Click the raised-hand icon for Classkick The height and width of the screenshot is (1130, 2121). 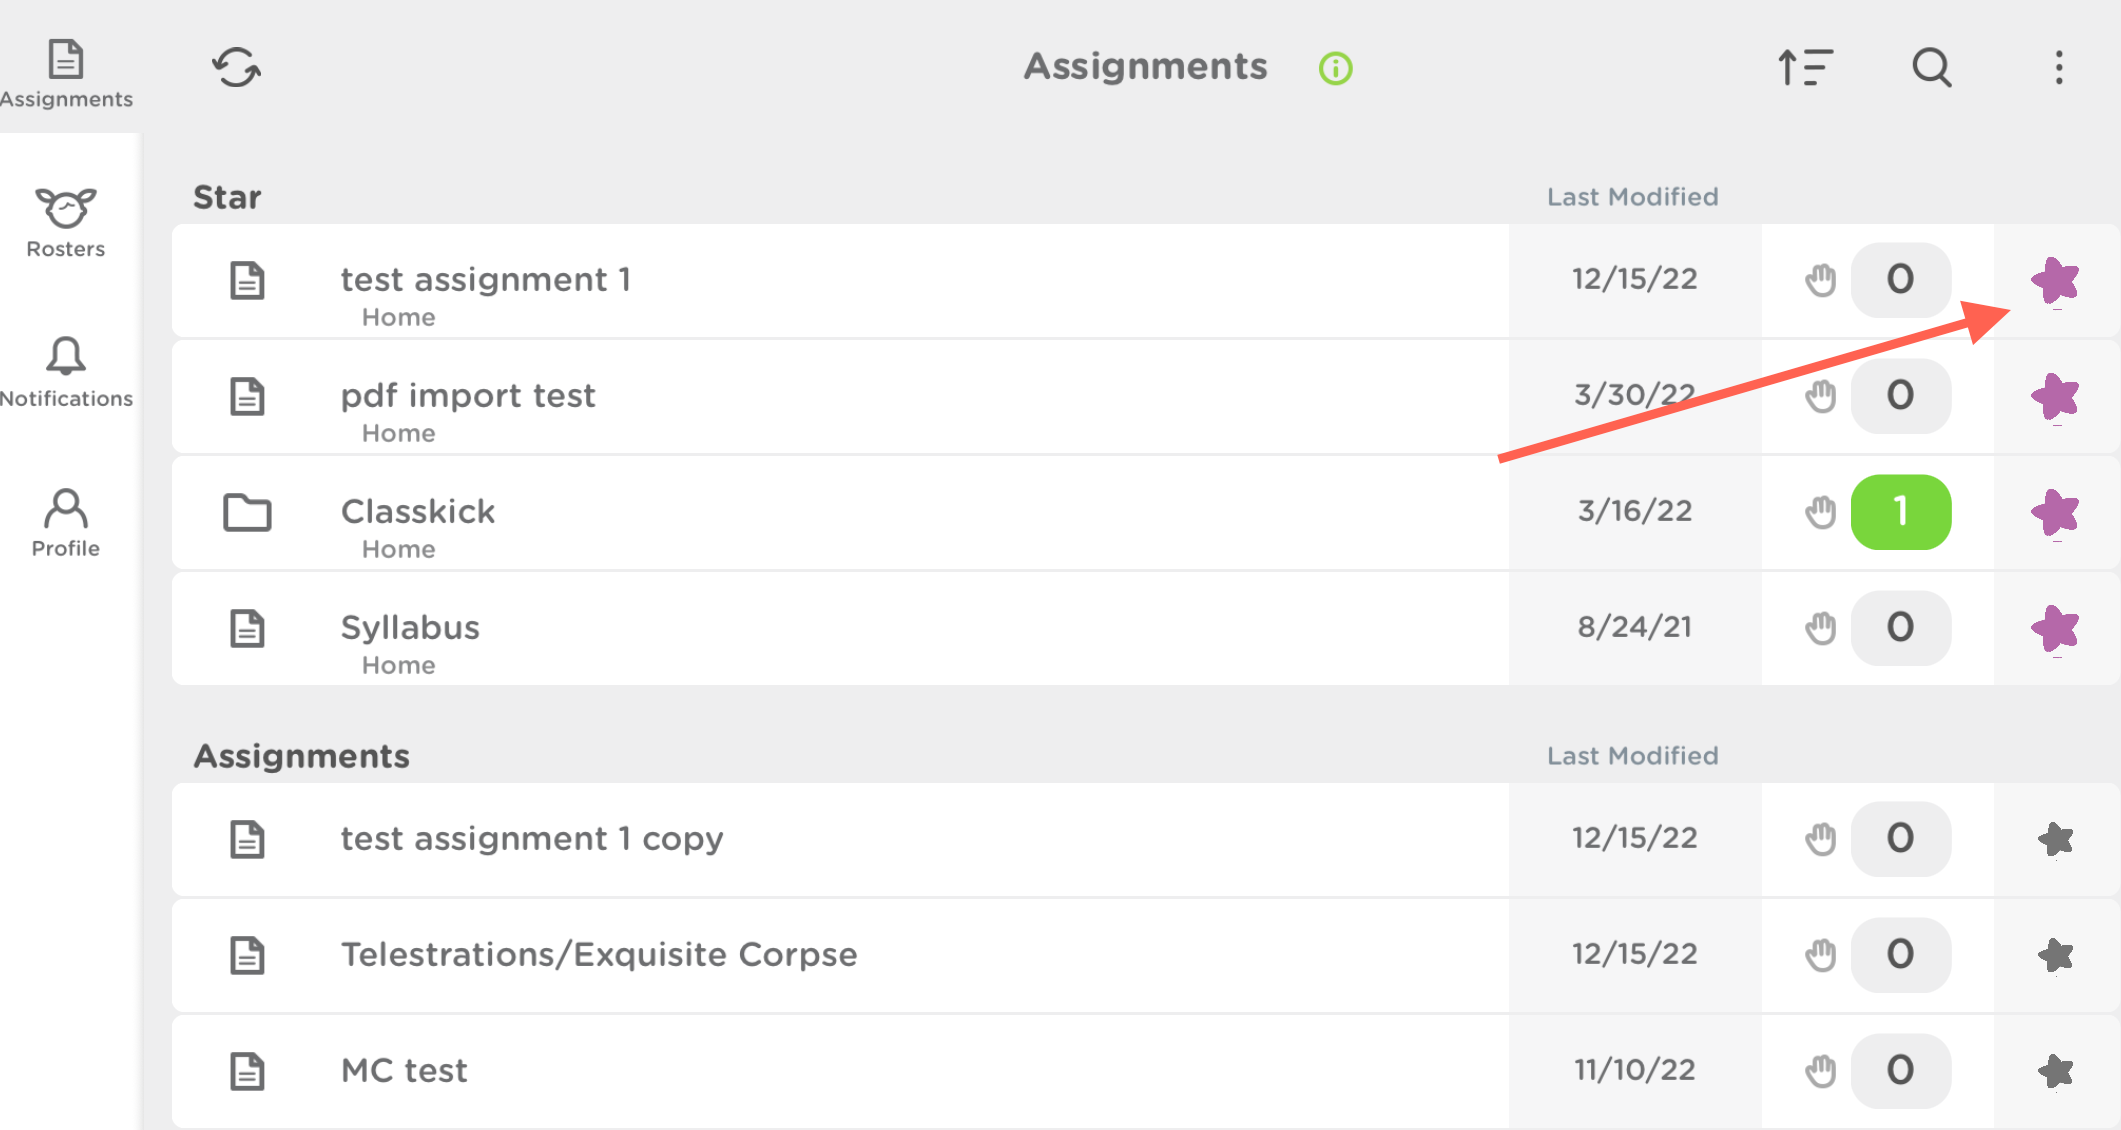click(x=1820, y=512)
